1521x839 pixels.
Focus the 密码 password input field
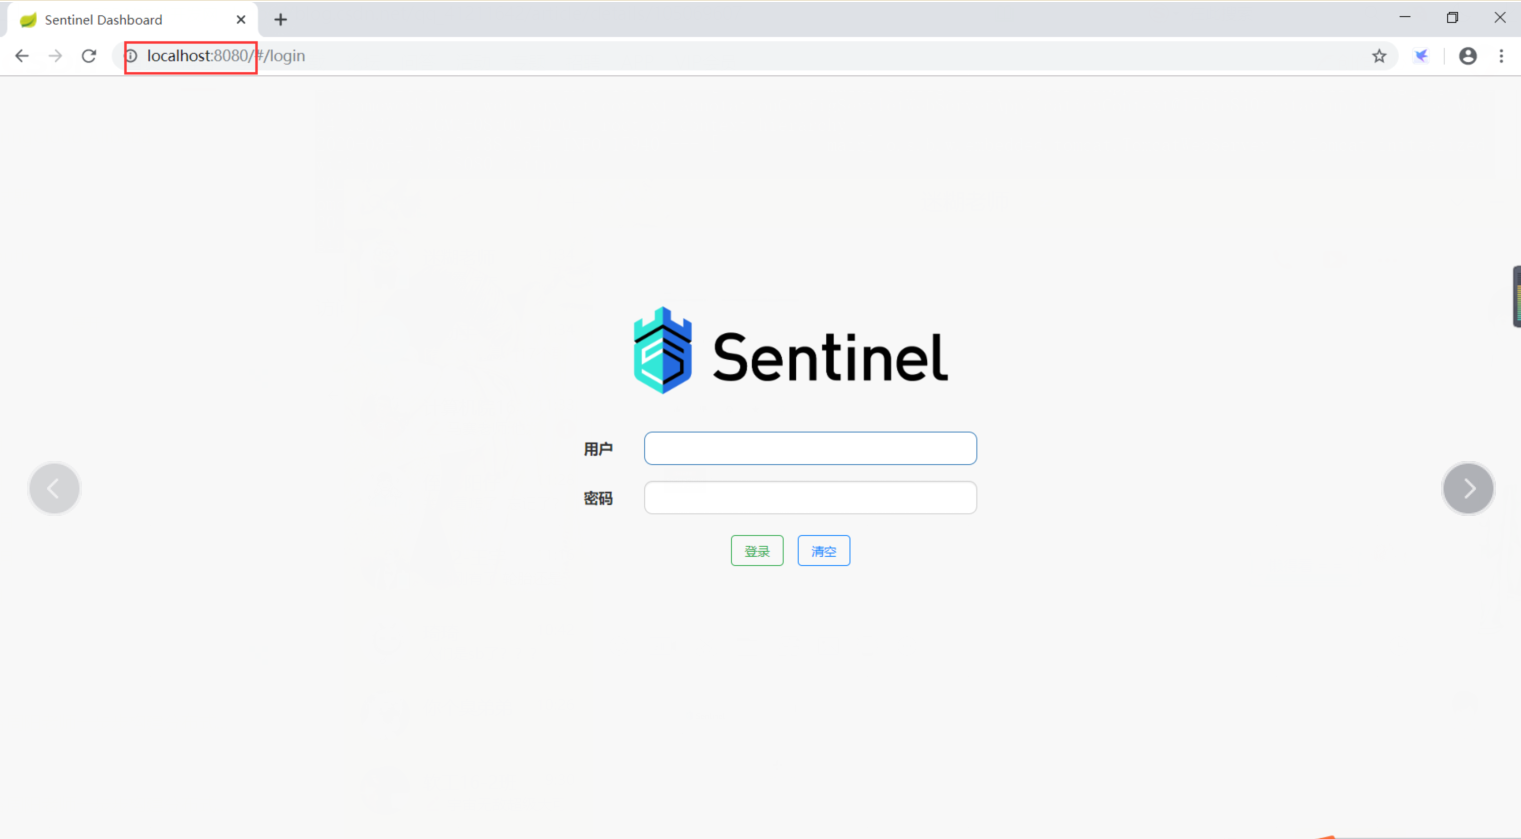(x=810, y=498)
